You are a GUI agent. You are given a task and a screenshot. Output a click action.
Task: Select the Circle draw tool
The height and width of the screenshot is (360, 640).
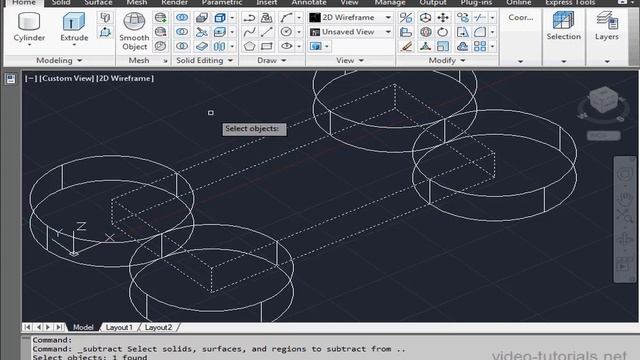[286, 32]
